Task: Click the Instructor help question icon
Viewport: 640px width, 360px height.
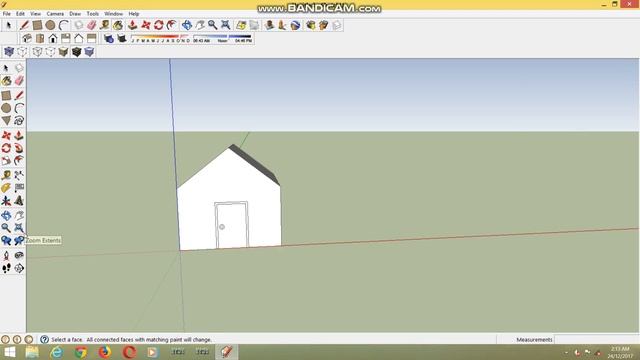Action: point(44,340)
